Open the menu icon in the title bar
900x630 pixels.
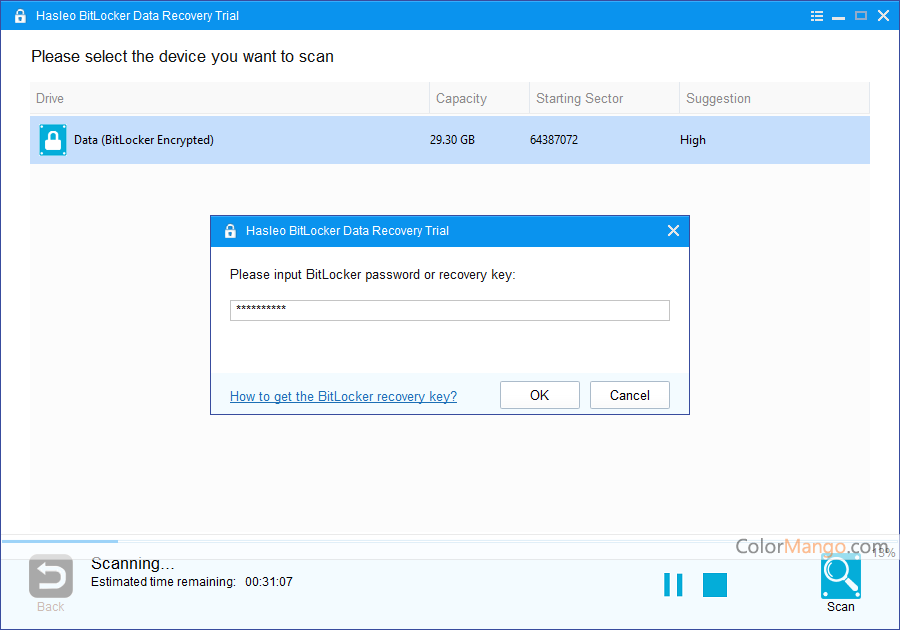(817, 16)
